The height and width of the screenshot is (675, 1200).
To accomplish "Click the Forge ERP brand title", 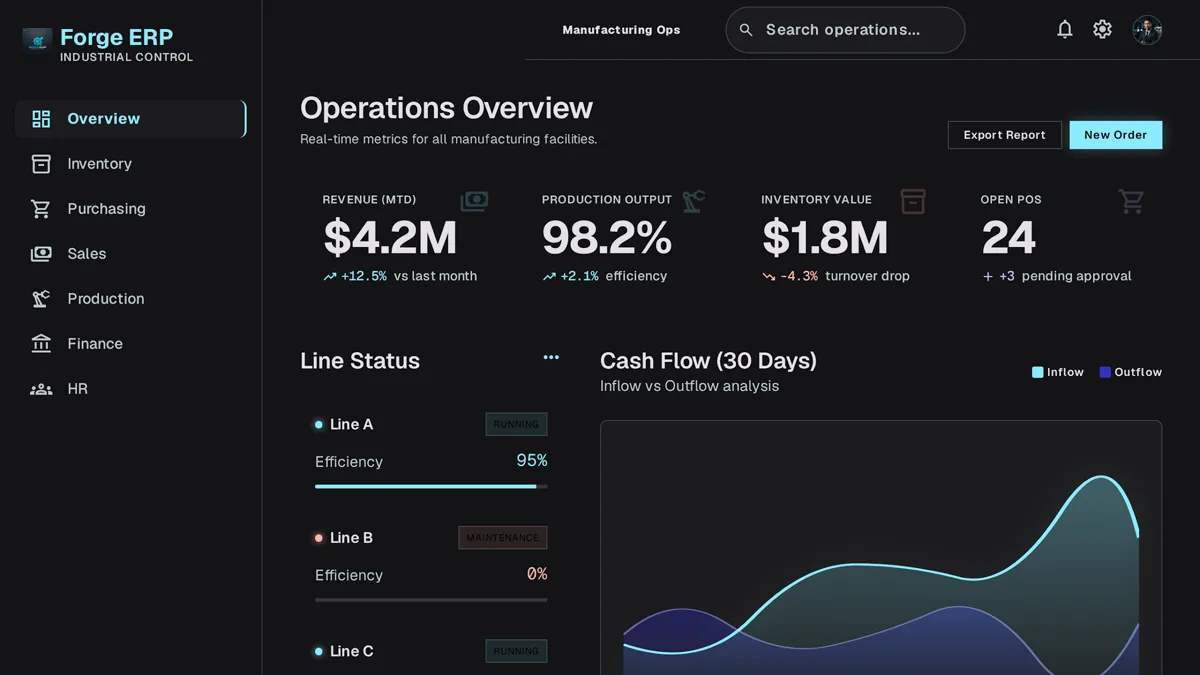I will pyautogui.click(x=116, y=37).
